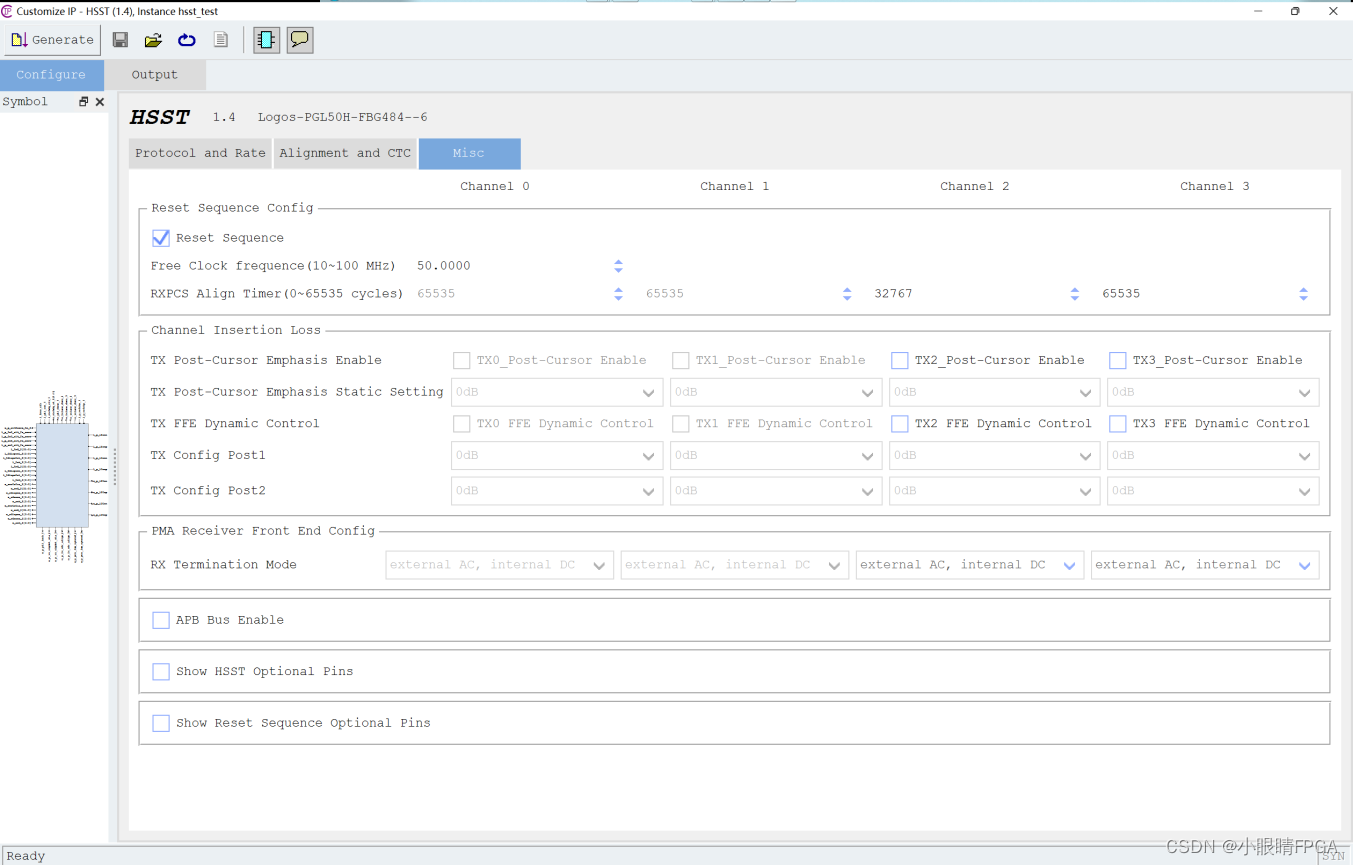Image resolution: width=1353 pixels, height=865 pixels.
Task: Click the HSST title heading
Action: click(x=160, y=117)
